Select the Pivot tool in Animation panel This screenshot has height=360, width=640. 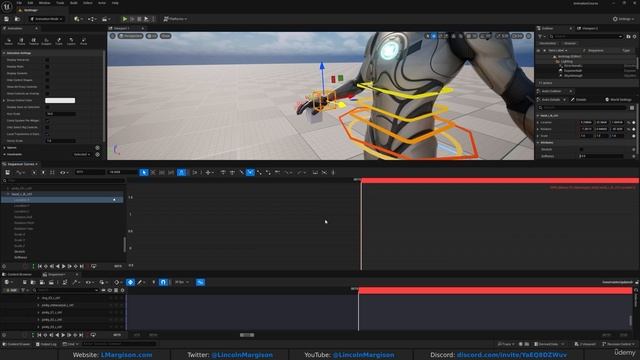(x=84, y=41)
